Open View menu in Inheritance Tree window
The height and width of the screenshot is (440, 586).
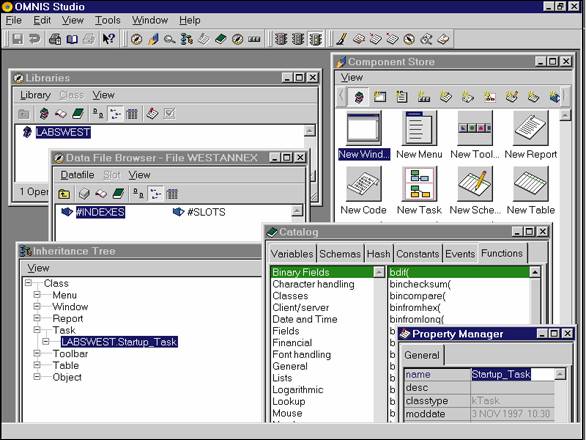[x=38, y=268]
